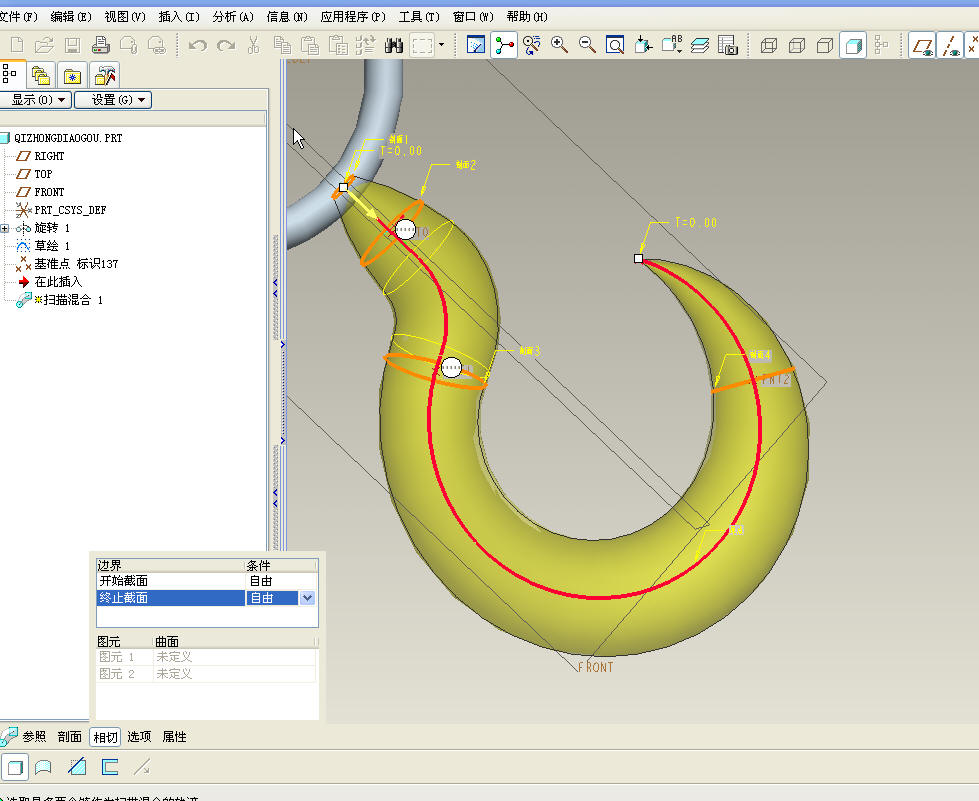
Task: Select QIZHONGDIAOGOU.PRT in model tree
Action: click(68, 138)
